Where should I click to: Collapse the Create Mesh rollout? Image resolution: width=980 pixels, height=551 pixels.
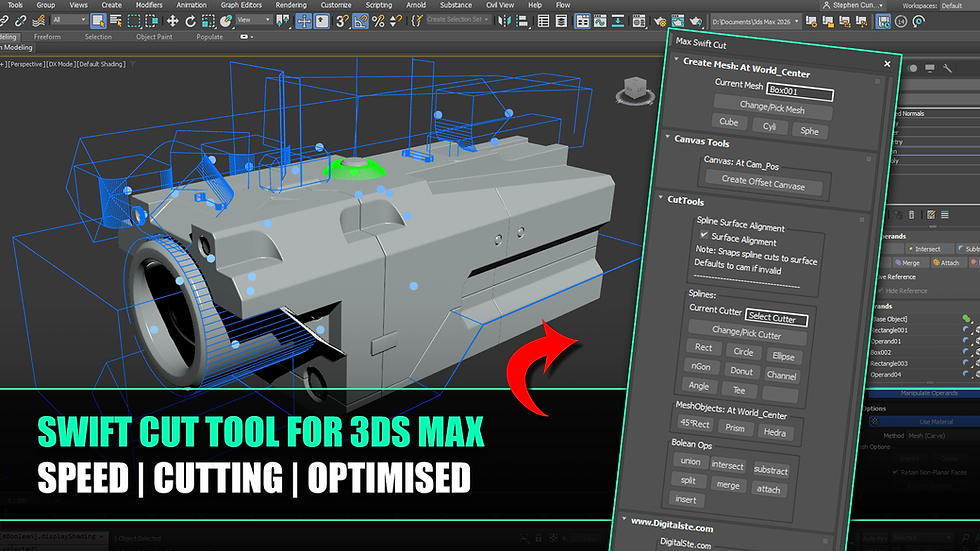676,60
